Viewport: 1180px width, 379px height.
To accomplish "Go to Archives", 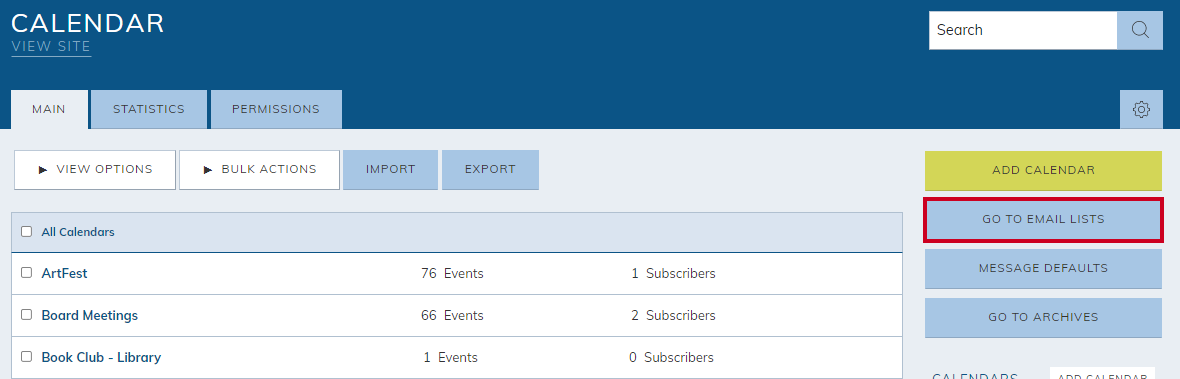I will pos(1043,317).
